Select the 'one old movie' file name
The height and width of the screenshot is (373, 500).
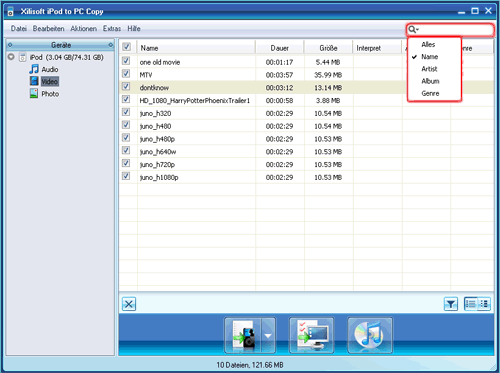(160, 62)
